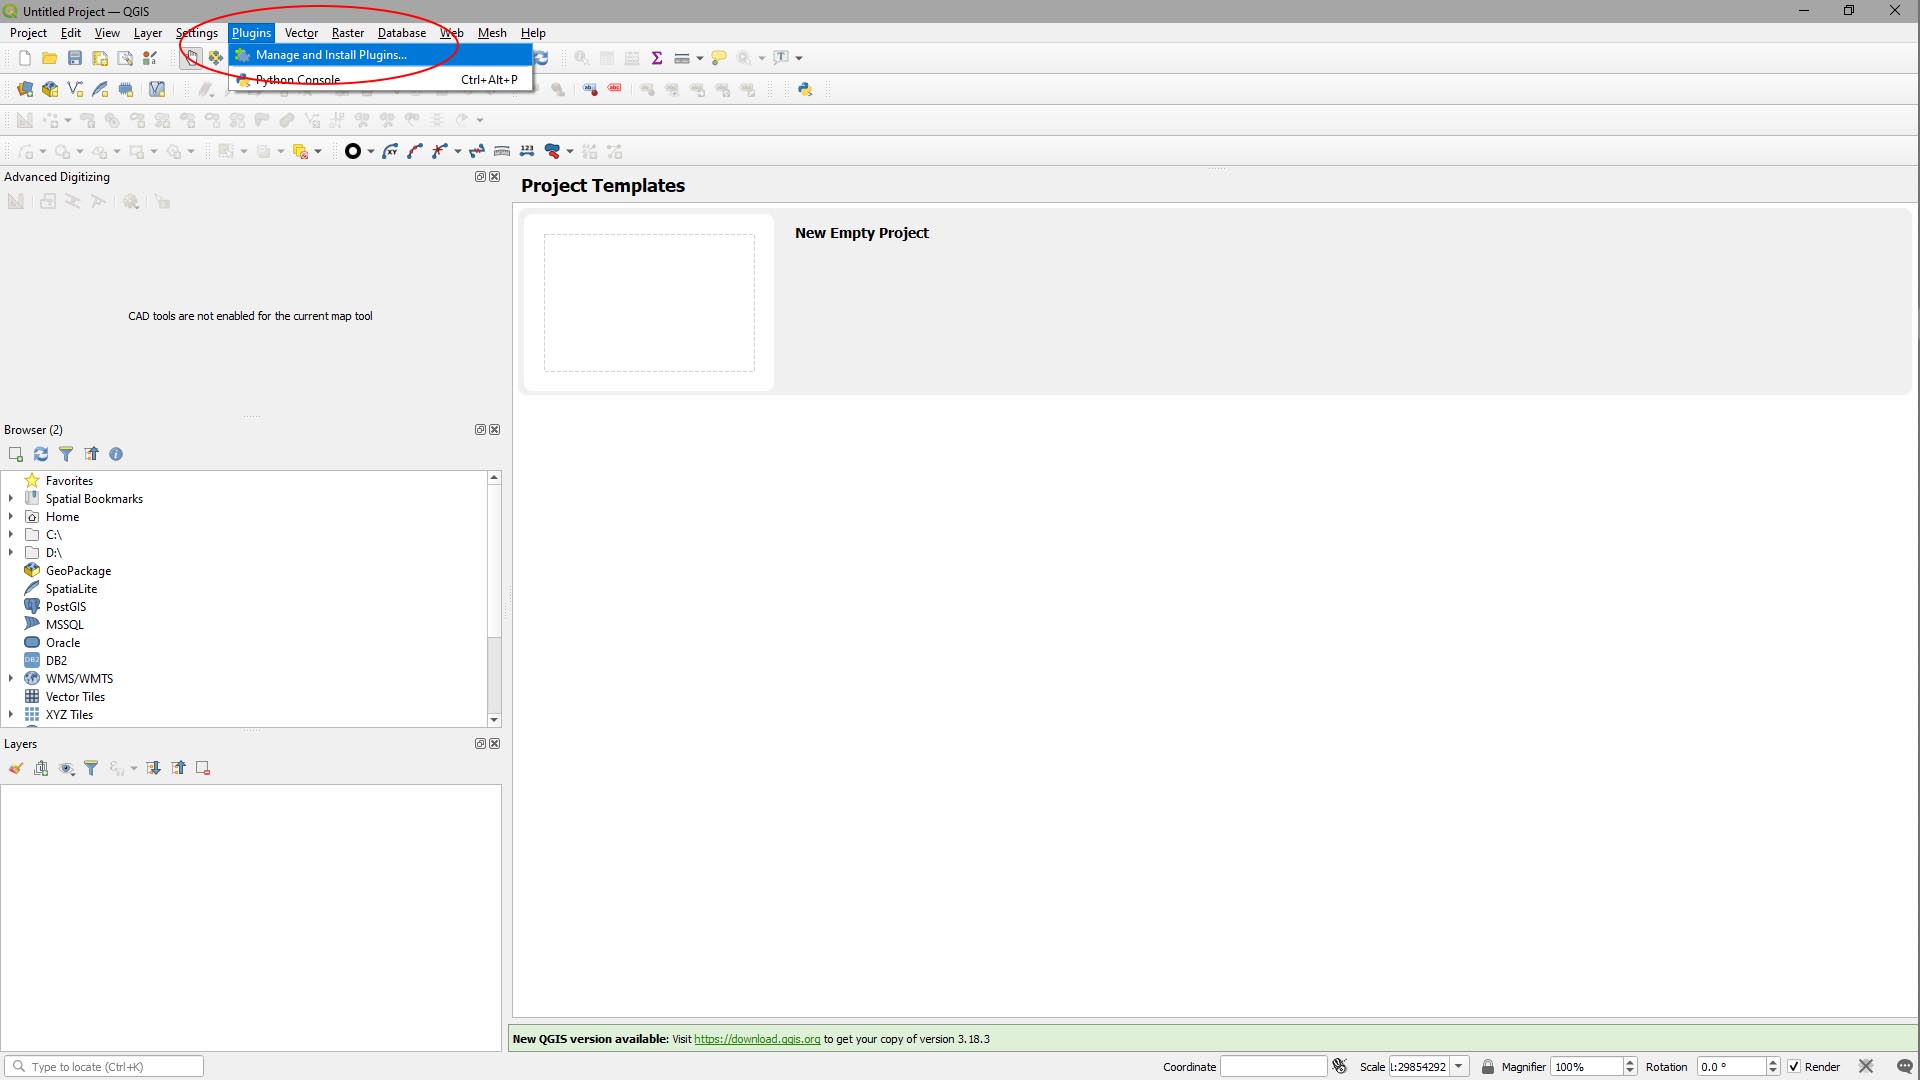The width and height of the screenshot is (1920, 1080).
Task: Click Remove Layer/Group icon in Layers
Action: tap(203, 768)
